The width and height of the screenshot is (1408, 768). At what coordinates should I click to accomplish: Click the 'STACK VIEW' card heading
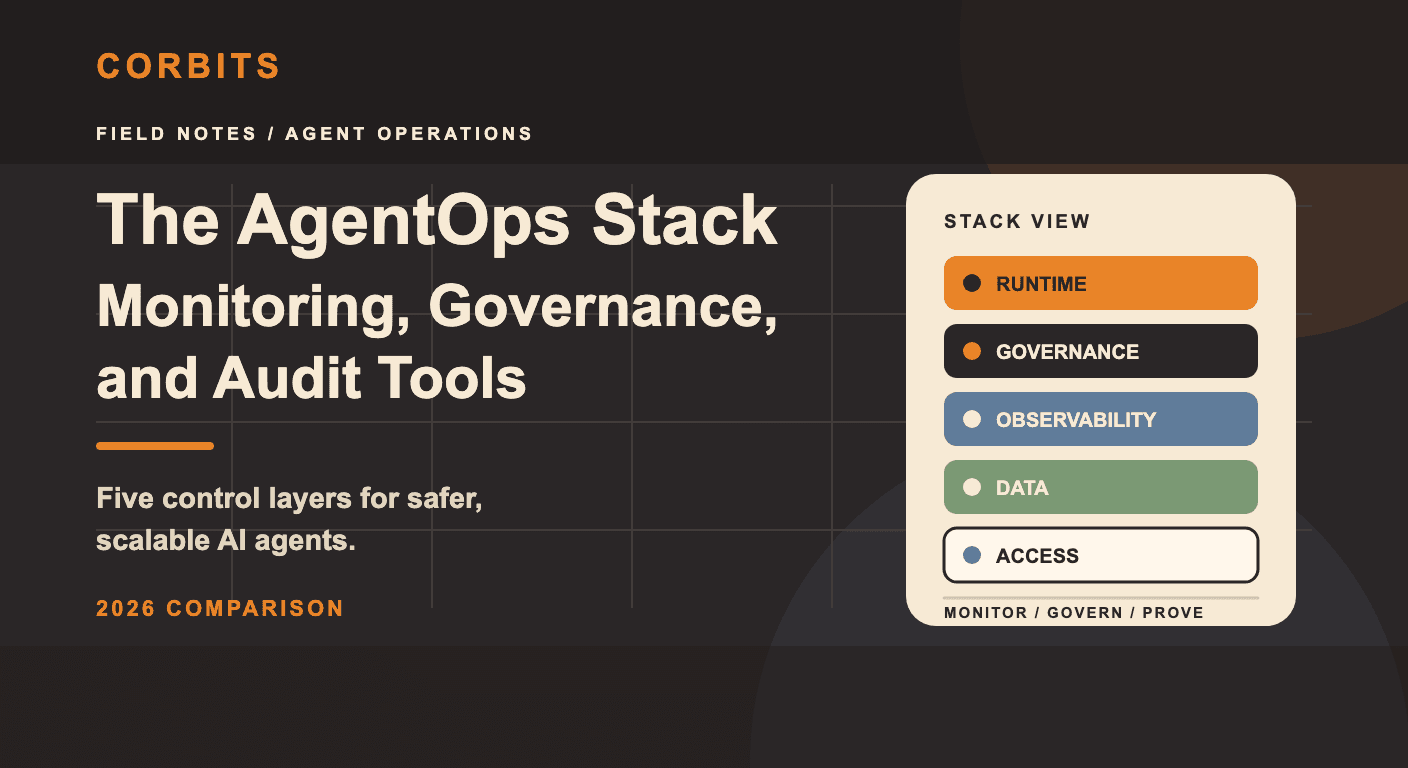pos(1017,222)
